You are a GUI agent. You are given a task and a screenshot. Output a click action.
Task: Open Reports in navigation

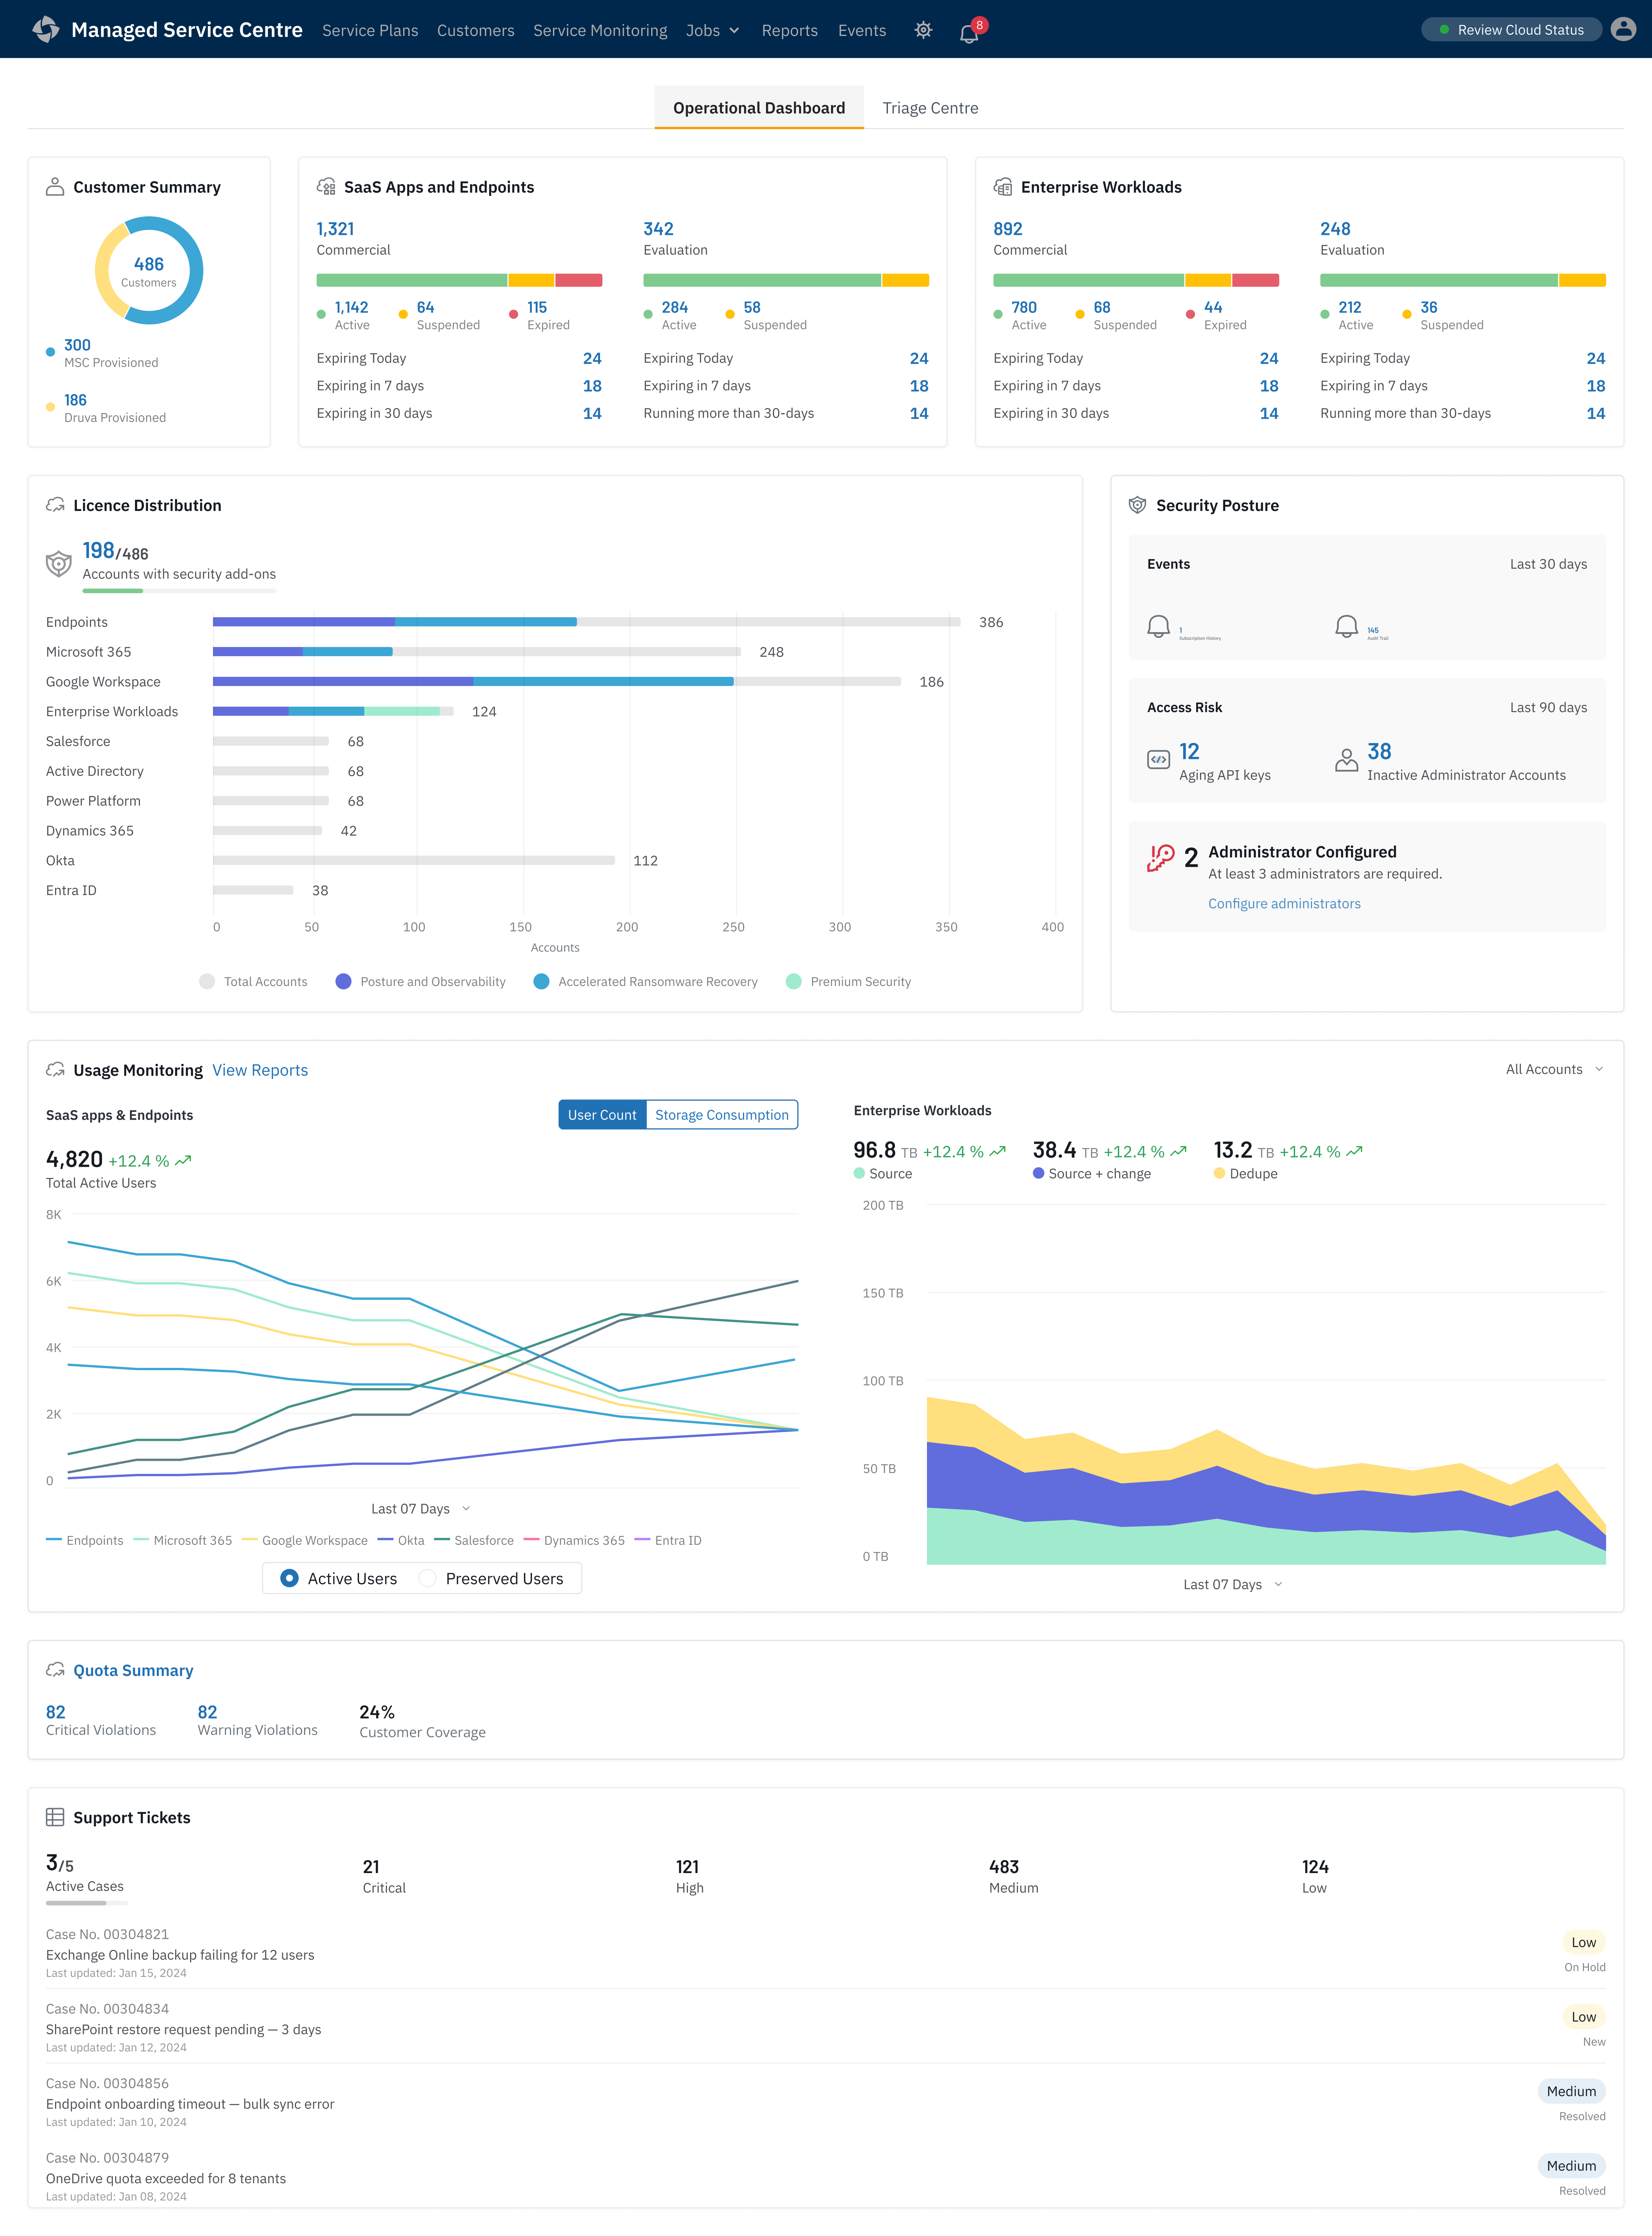point(790,31)
